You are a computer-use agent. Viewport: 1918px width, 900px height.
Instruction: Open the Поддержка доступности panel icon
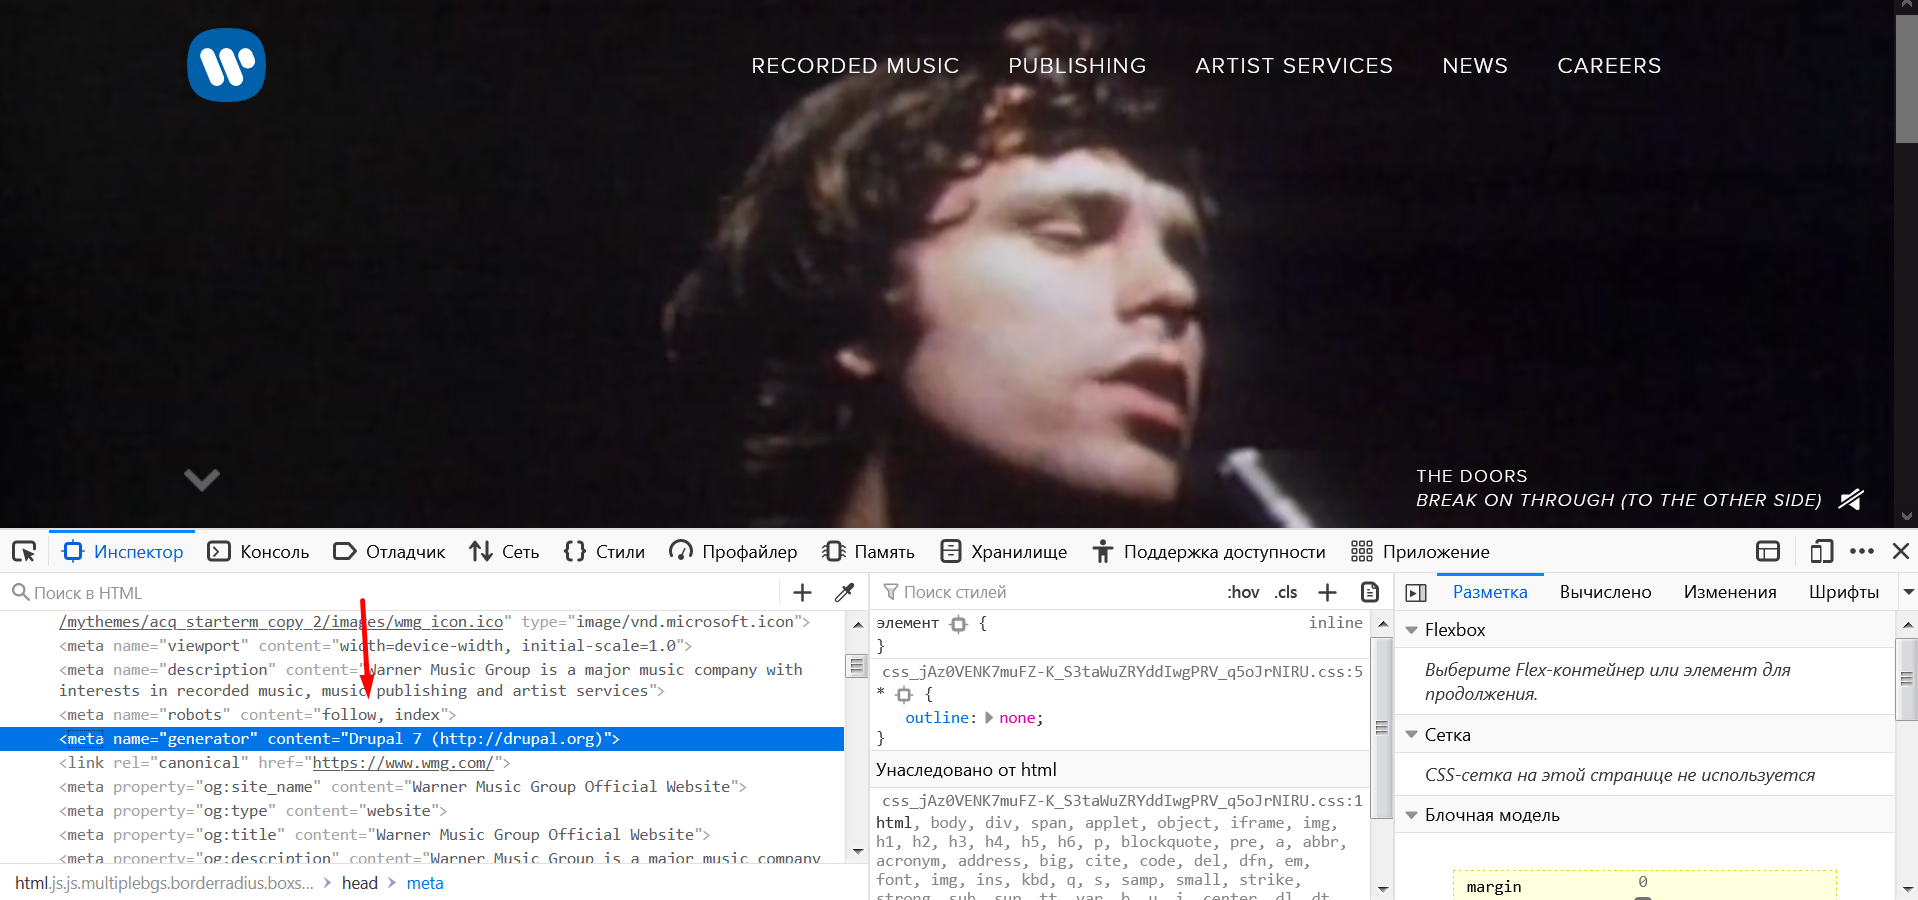pos(1102,551)
